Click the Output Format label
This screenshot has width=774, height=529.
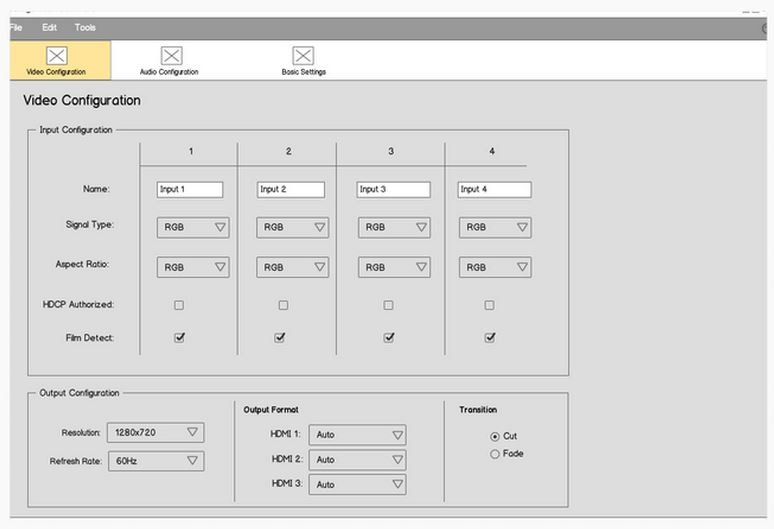tap(271, 410)
